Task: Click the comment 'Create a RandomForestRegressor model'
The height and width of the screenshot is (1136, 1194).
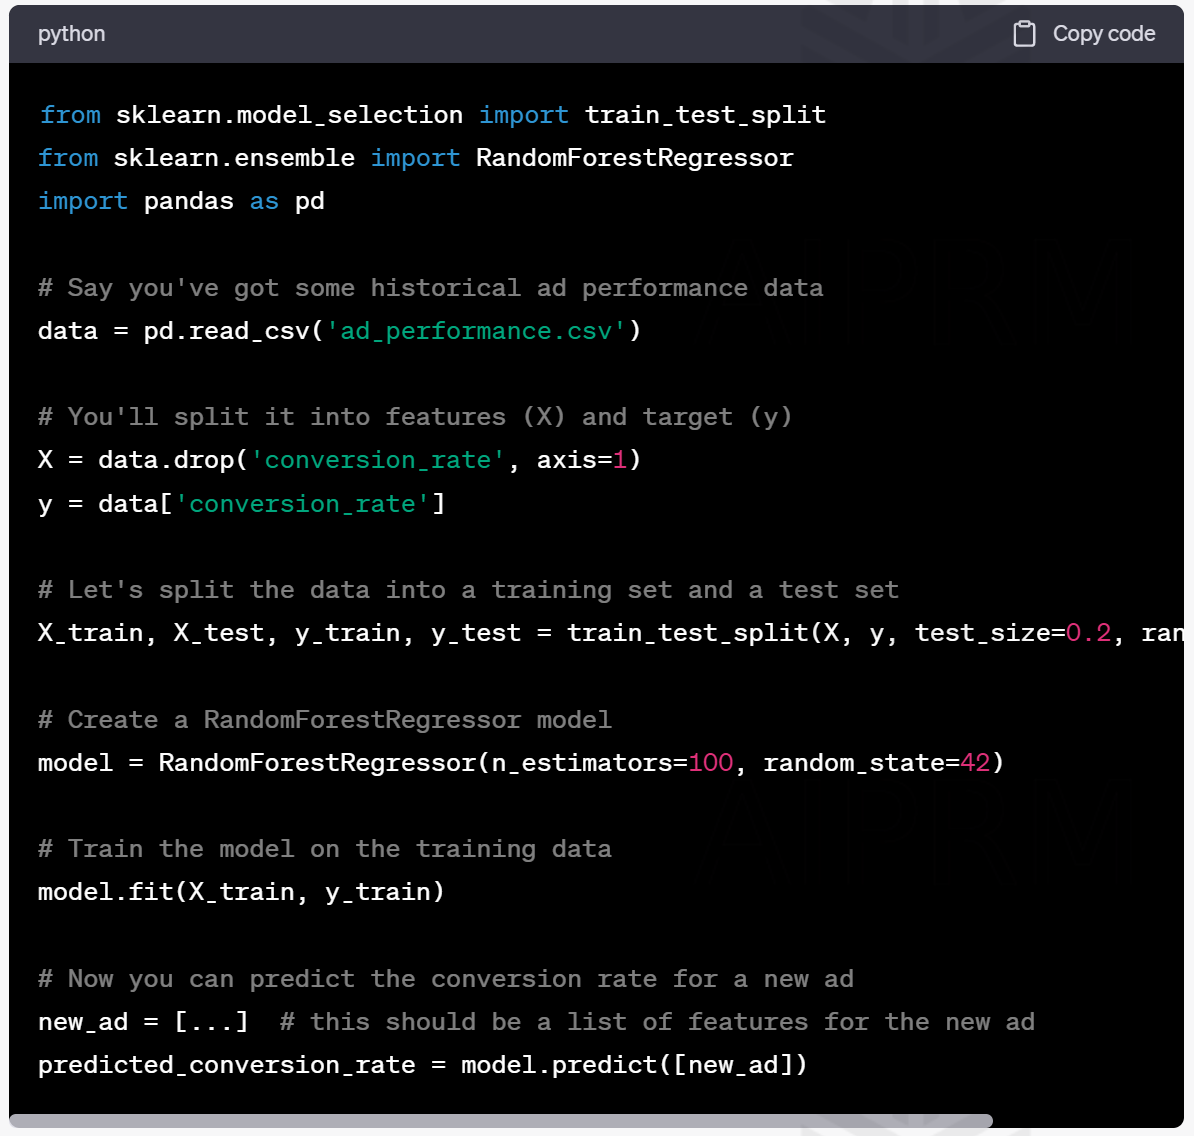Action: coord(324,720)
